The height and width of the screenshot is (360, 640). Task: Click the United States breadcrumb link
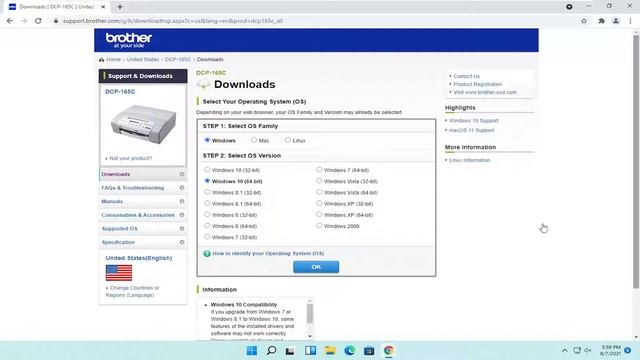click(x=142, y=60)
